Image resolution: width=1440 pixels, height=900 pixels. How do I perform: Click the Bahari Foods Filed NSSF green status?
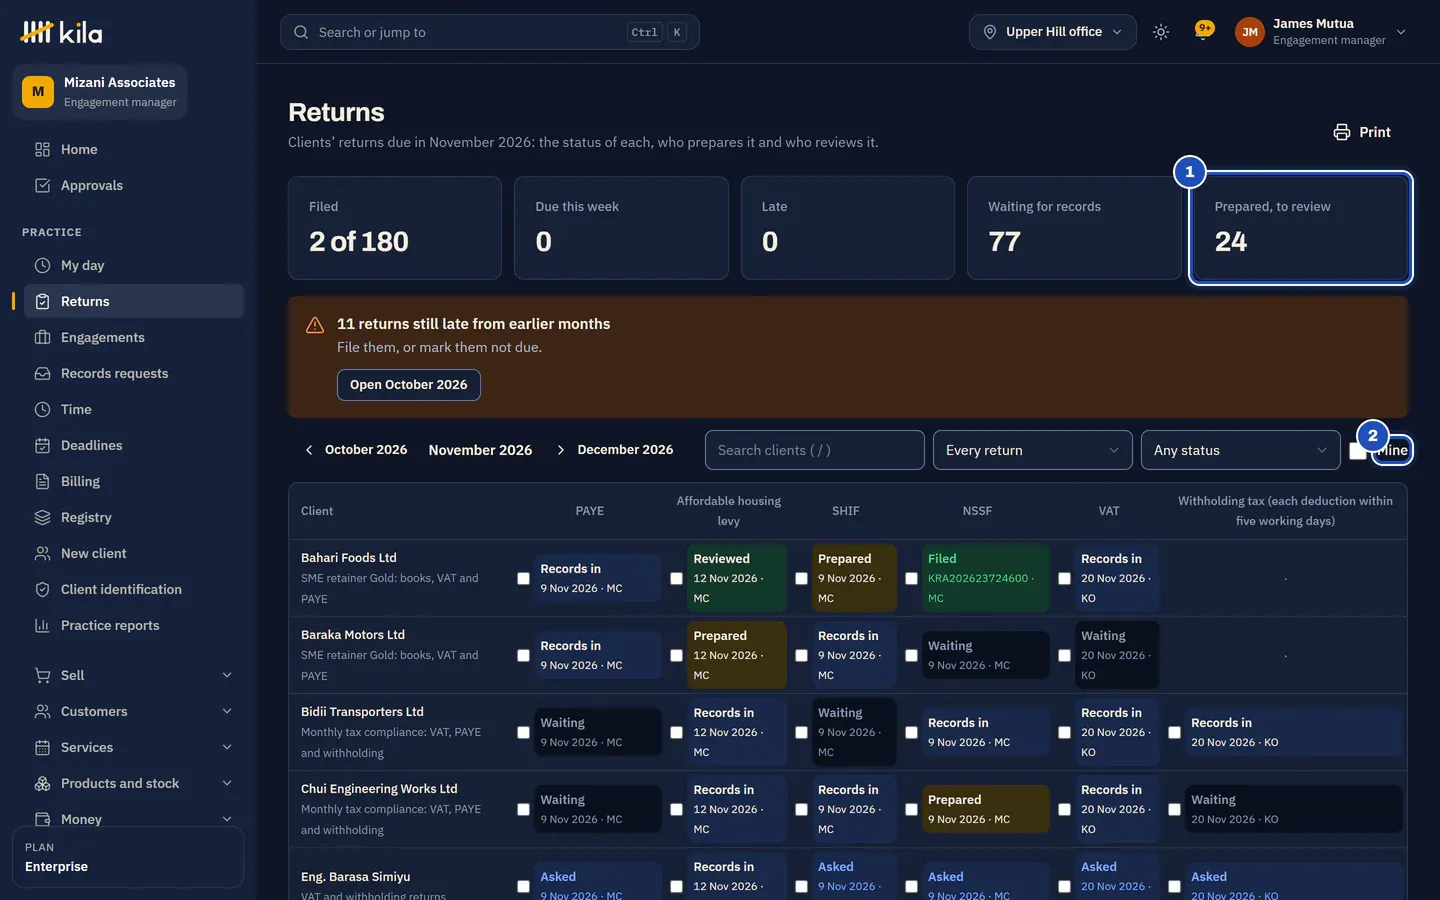tap(986, 578)
